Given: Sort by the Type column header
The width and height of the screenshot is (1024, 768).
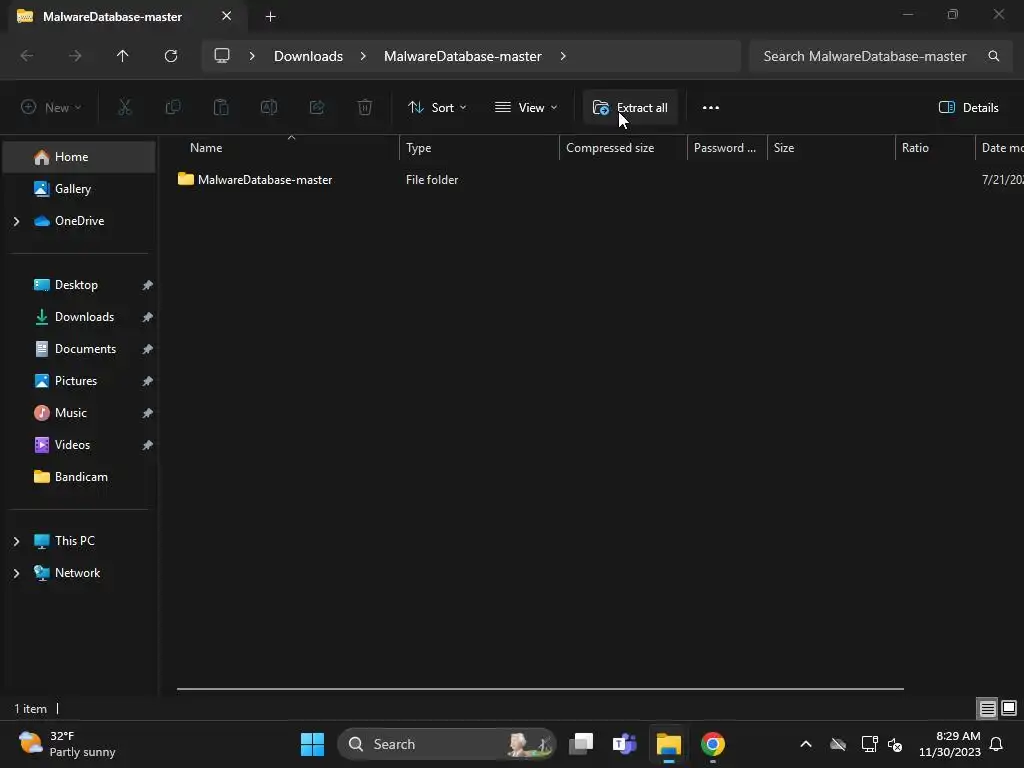Looking at the screenshot, I should (x=479, y=148).
